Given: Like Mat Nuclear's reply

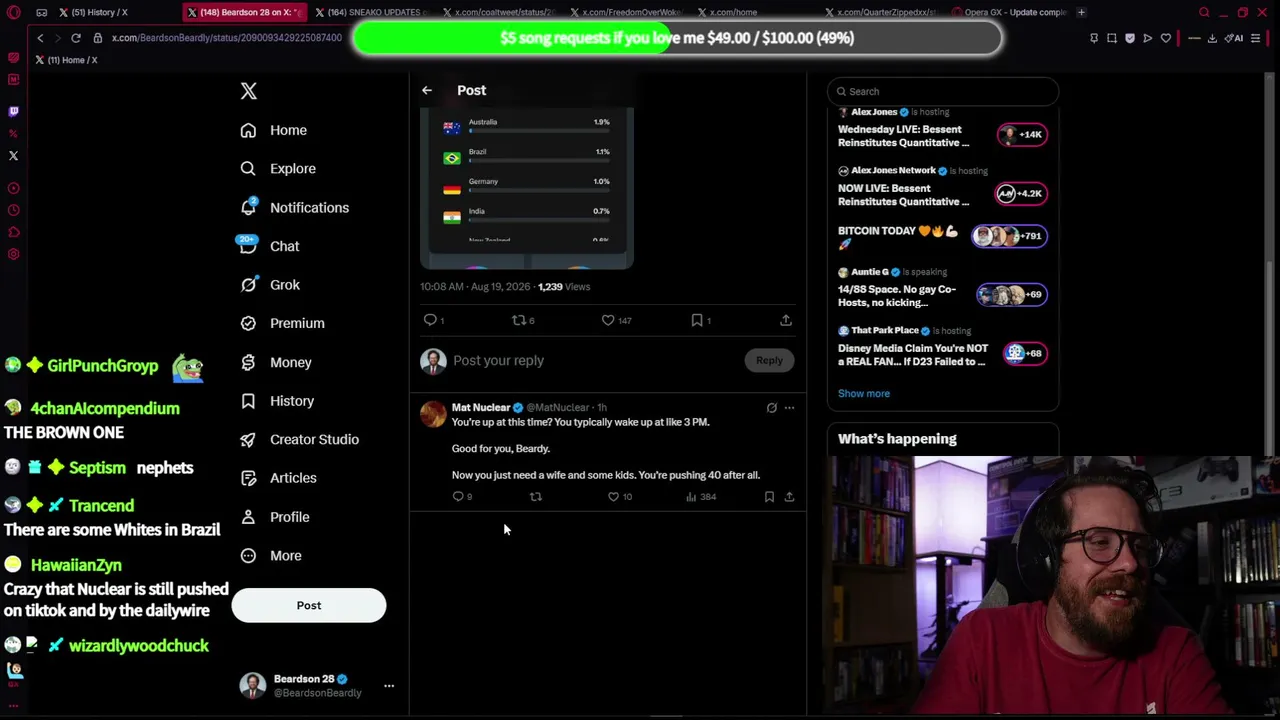Looking at the screenshot, I should point(613,497).
